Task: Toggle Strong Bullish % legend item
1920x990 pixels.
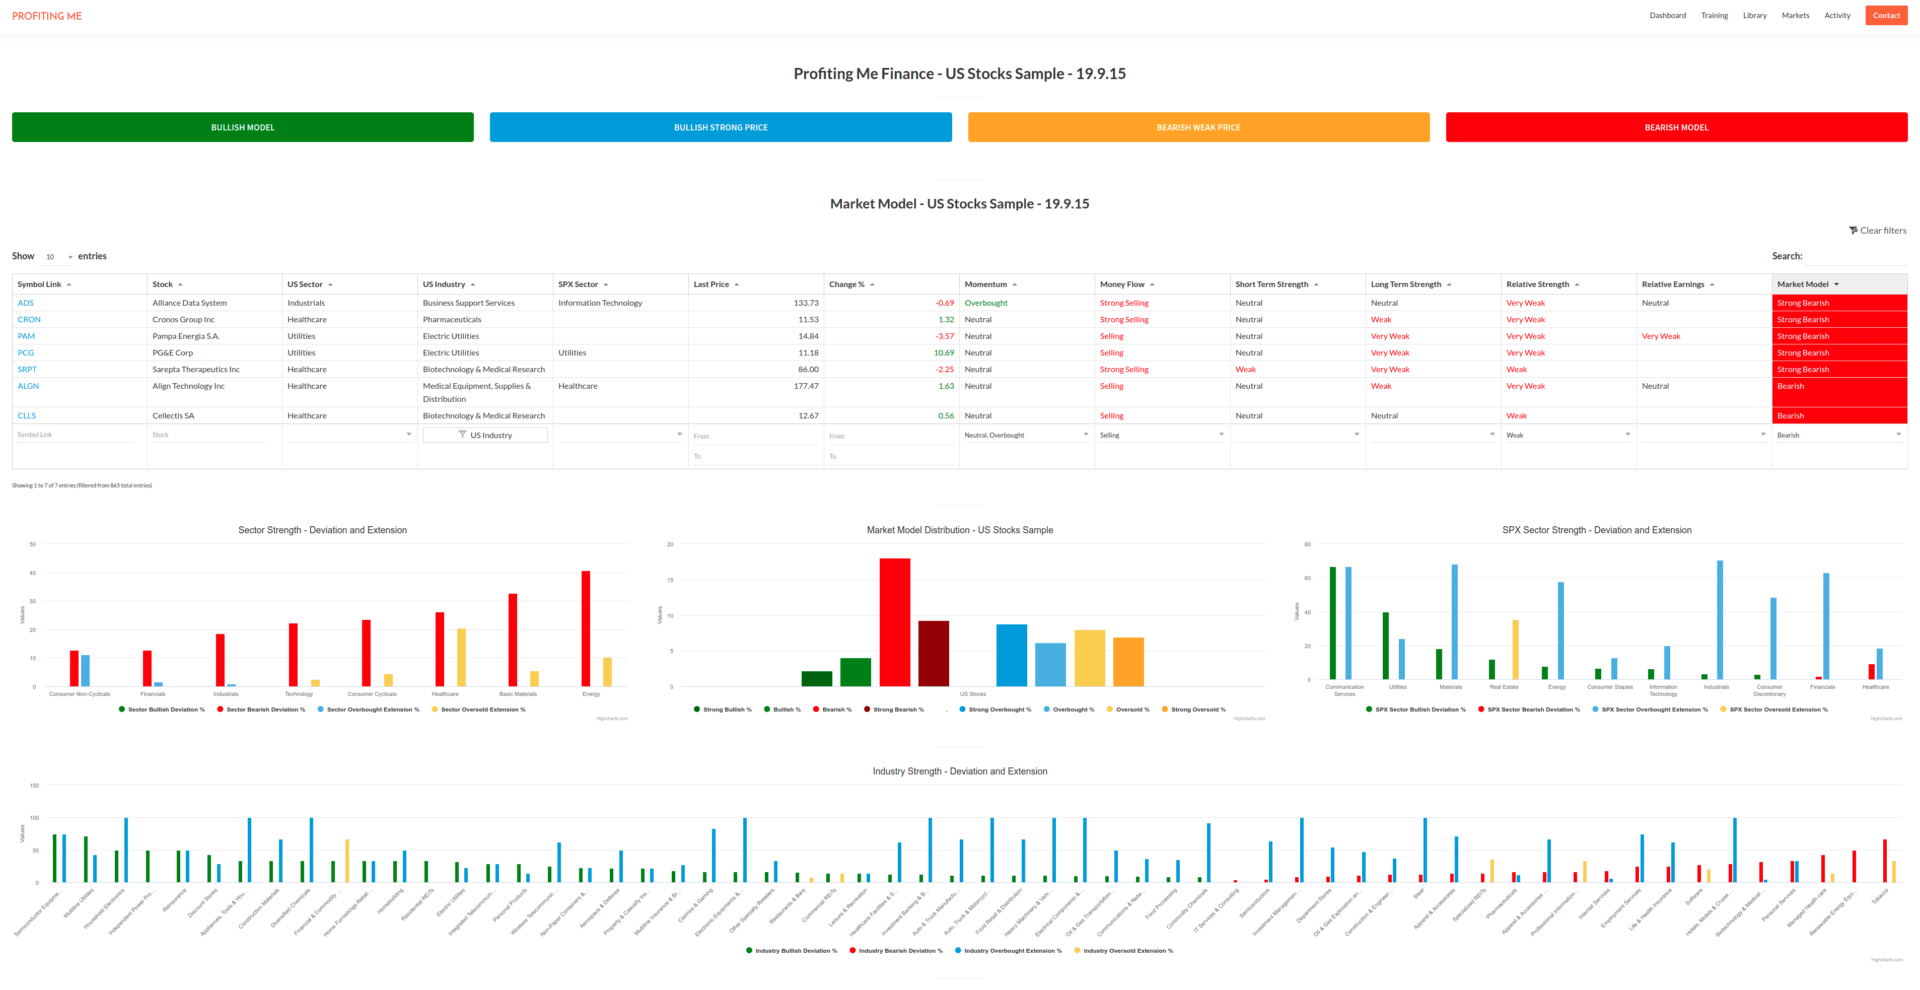Action: pyautogui.click(x=723, y=710)
